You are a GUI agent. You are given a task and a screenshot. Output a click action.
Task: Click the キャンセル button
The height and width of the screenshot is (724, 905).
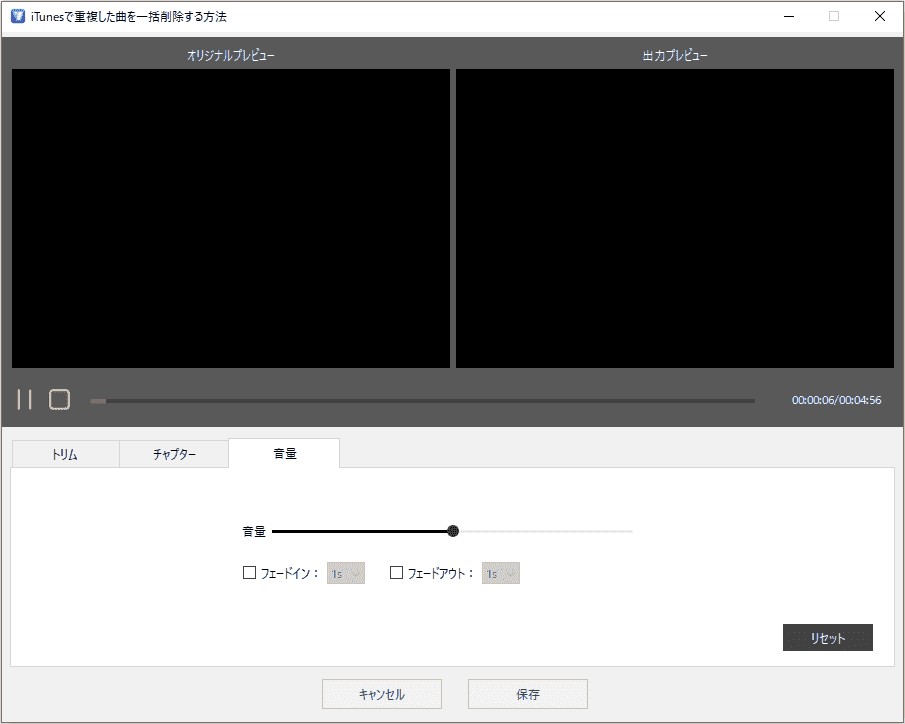coord(381,693)
